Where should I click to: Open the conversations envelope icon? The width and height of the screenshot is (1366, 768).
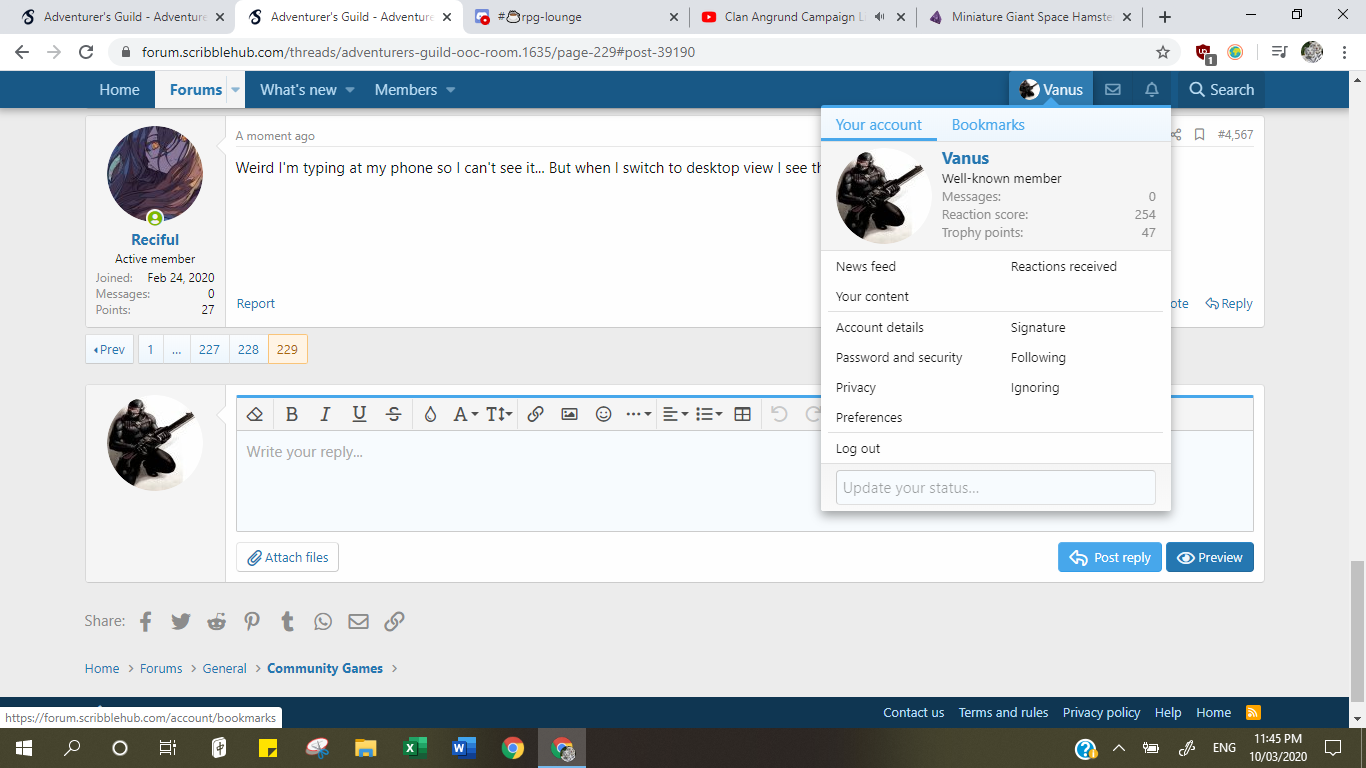(1112, 90)
